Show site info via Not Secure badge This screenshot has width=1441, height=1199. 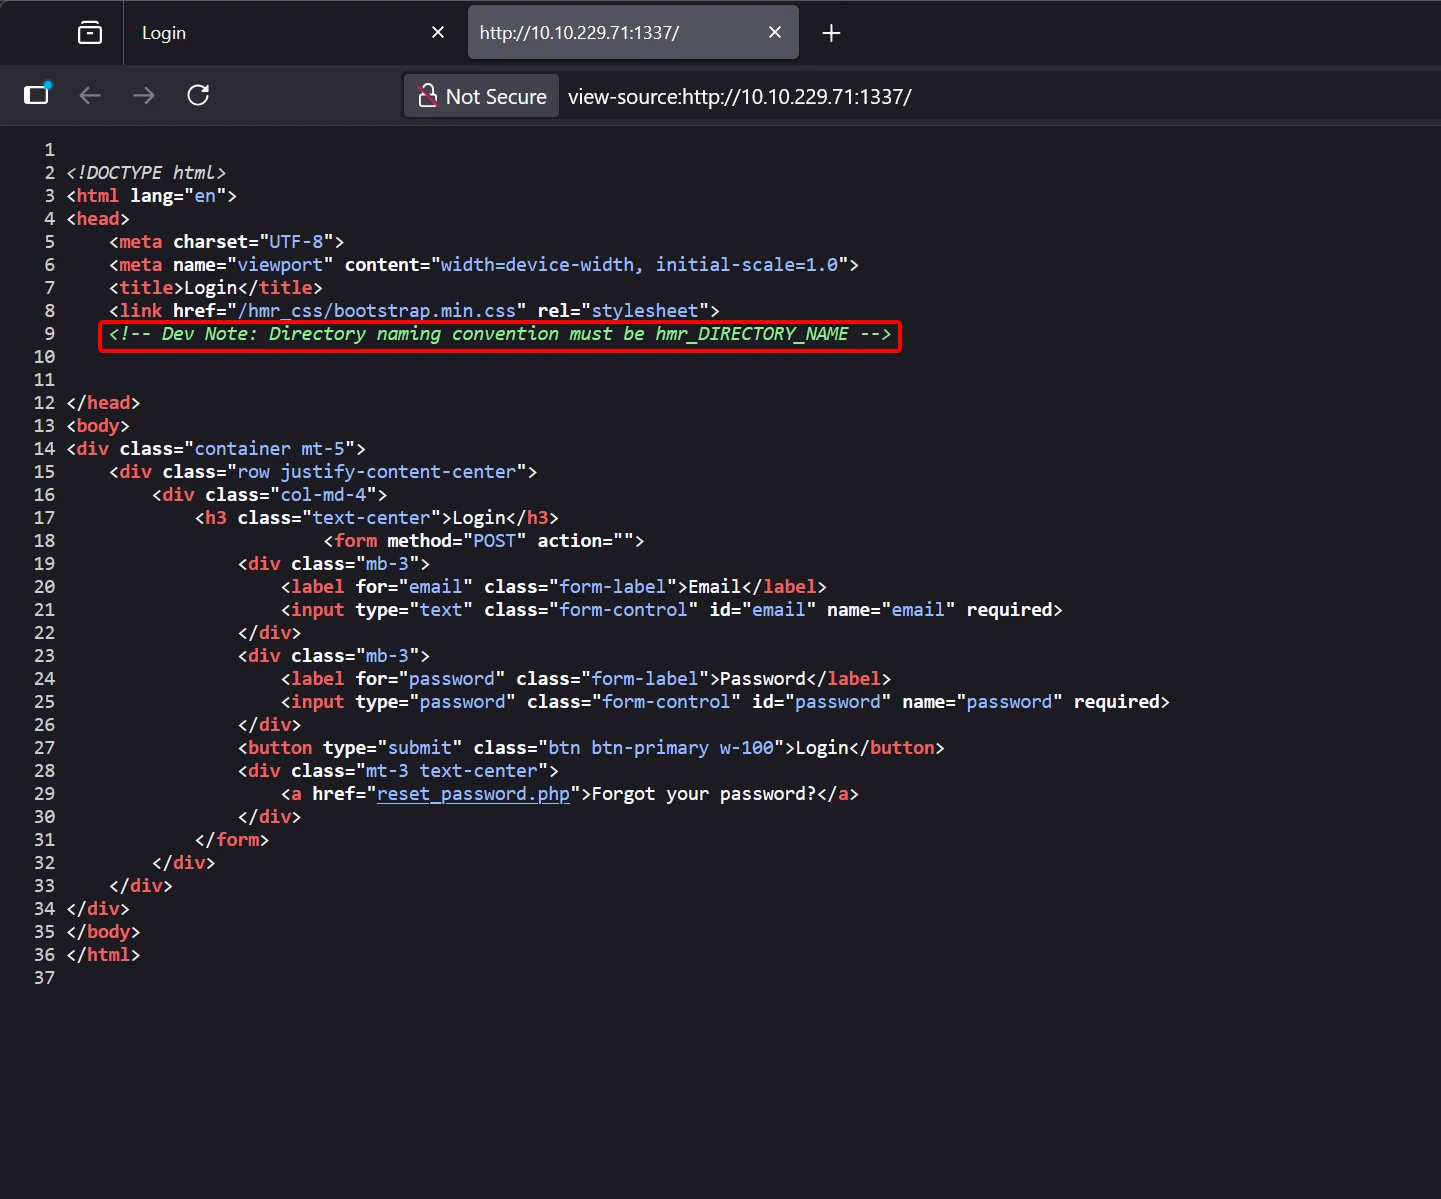[x=483, y=96]
